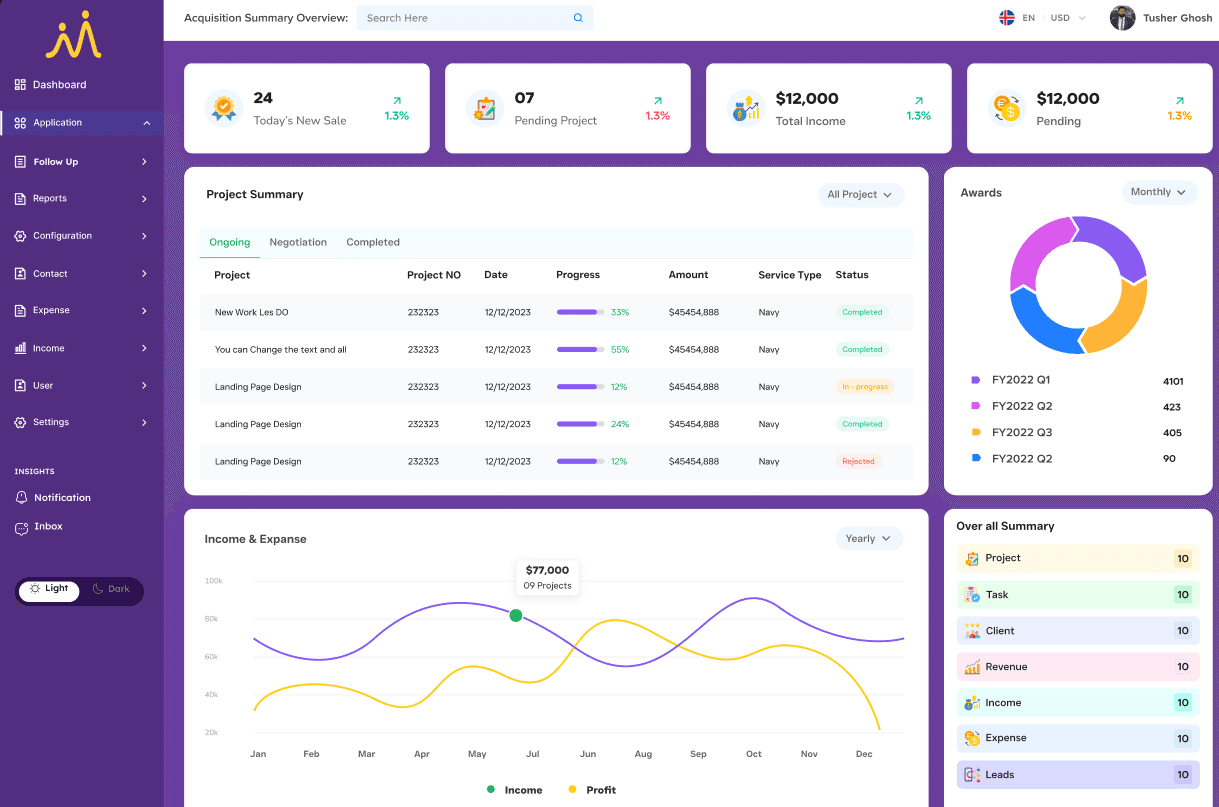
Task: Switch to the Negotiation tab
Action: point(296,242)
